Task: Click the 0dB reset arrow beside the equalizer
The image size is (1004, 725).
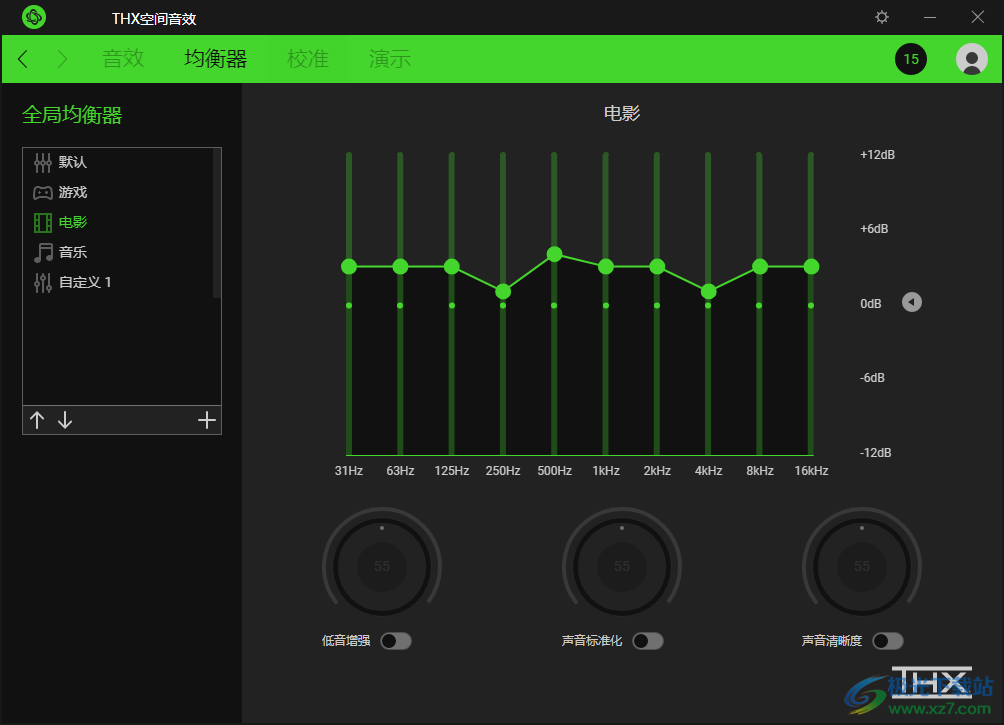Action: click(911, 302)
